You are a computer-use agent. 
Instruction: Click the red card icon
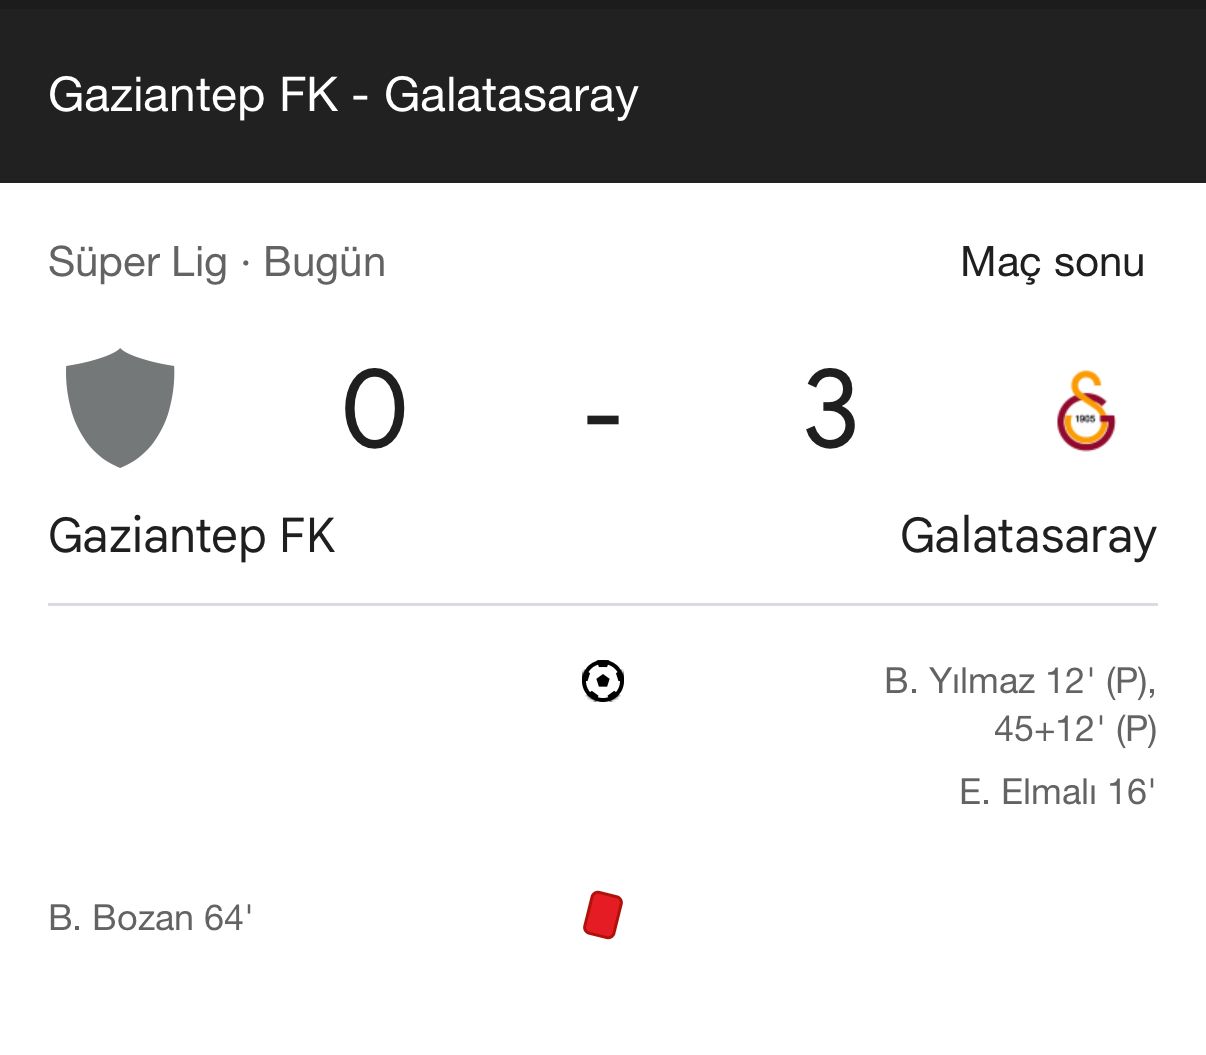(603, 915)
